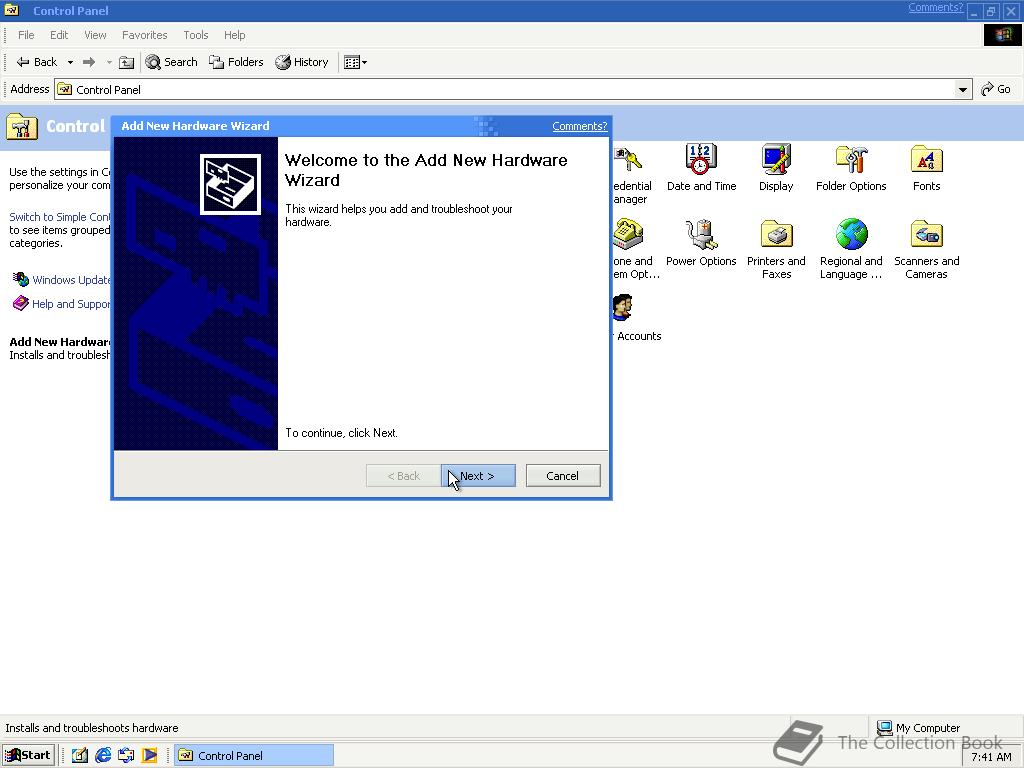The height and width of the screenshot is (768, 1024).
Task: Click Next in the hardware wizard
Action: click(478, 475)
